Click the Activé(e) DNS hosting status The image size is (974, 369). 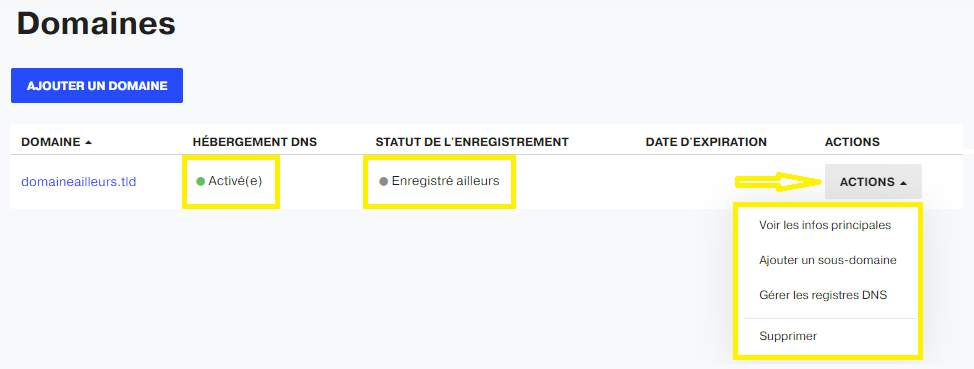(235, 181)
